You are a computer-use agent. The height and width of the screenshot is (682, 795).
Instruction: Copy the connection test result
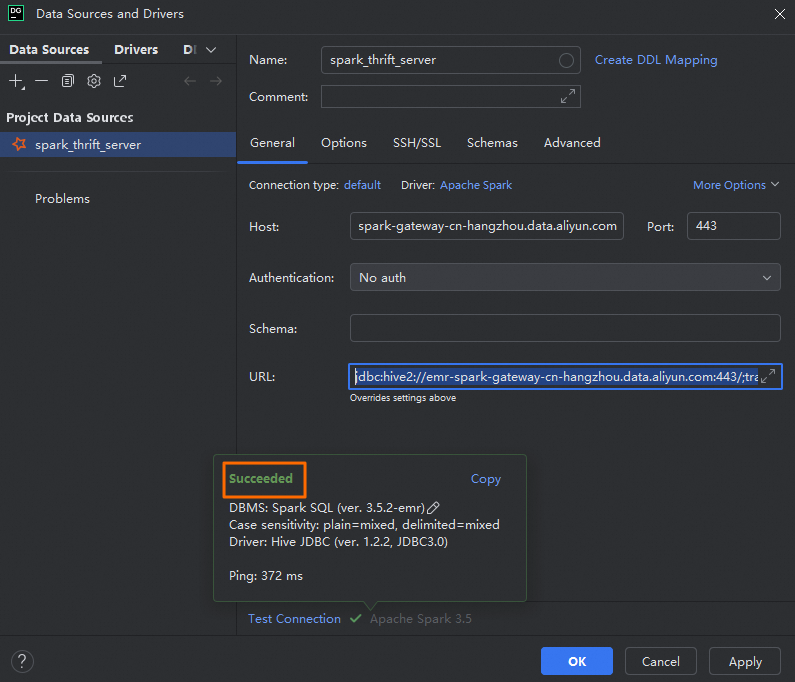pyautogui.click(x=486, y=479)
